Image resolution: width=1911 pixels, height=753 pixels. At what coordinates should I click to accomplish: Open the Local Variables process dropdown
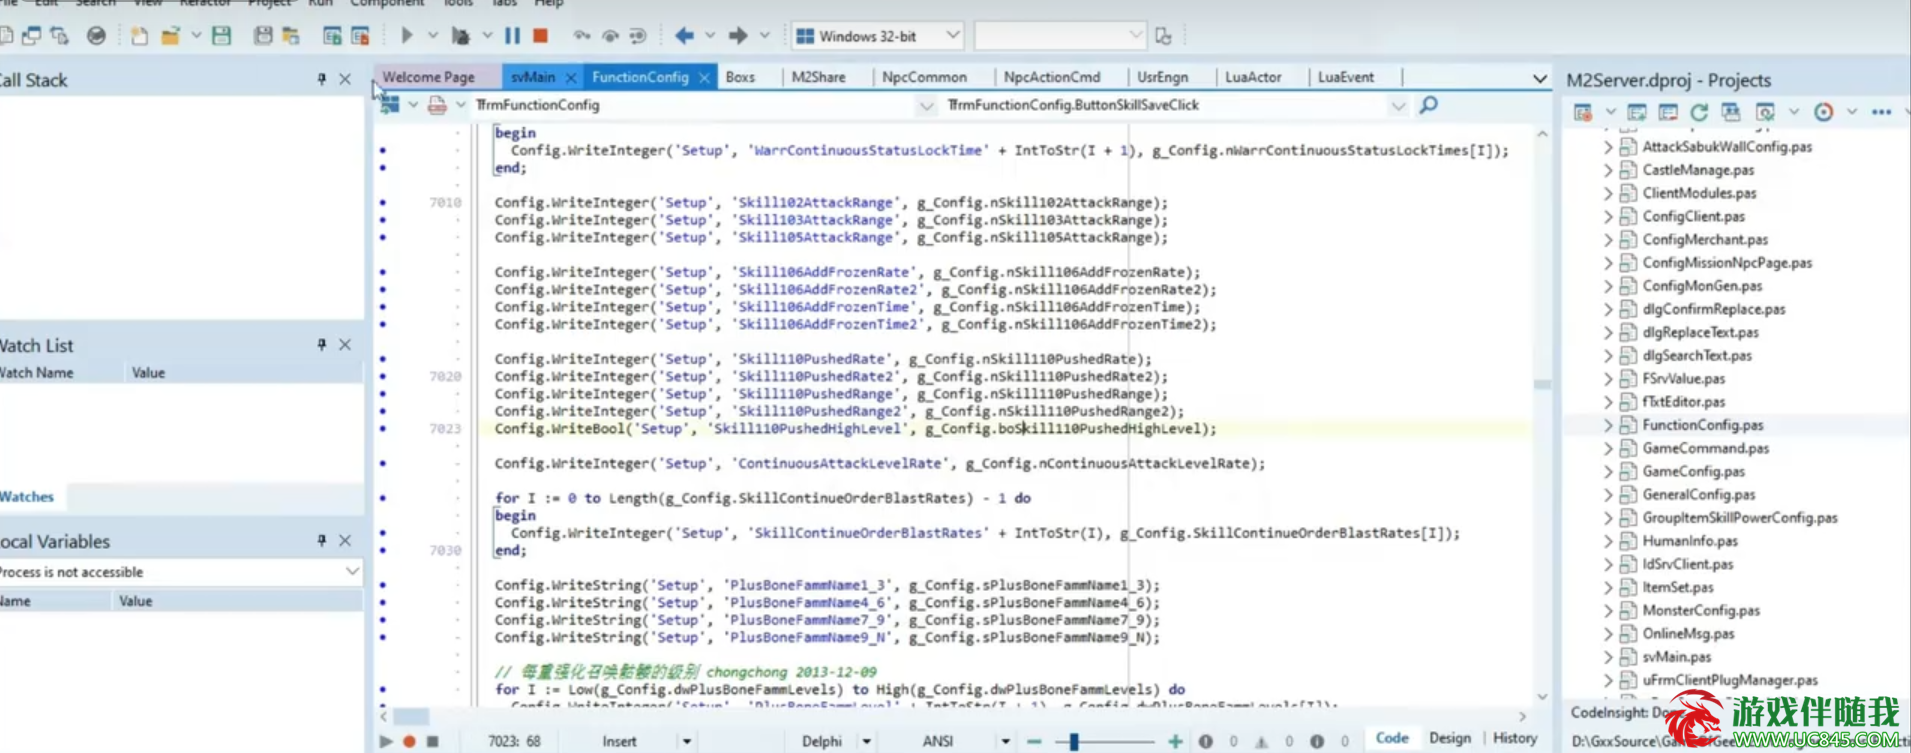pos(352,572)
